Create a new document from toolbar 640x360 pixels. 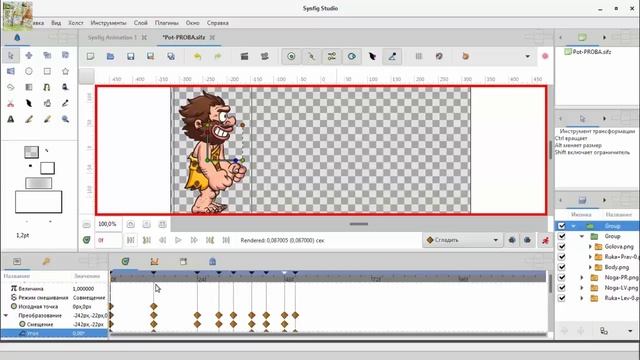(90, 56)
